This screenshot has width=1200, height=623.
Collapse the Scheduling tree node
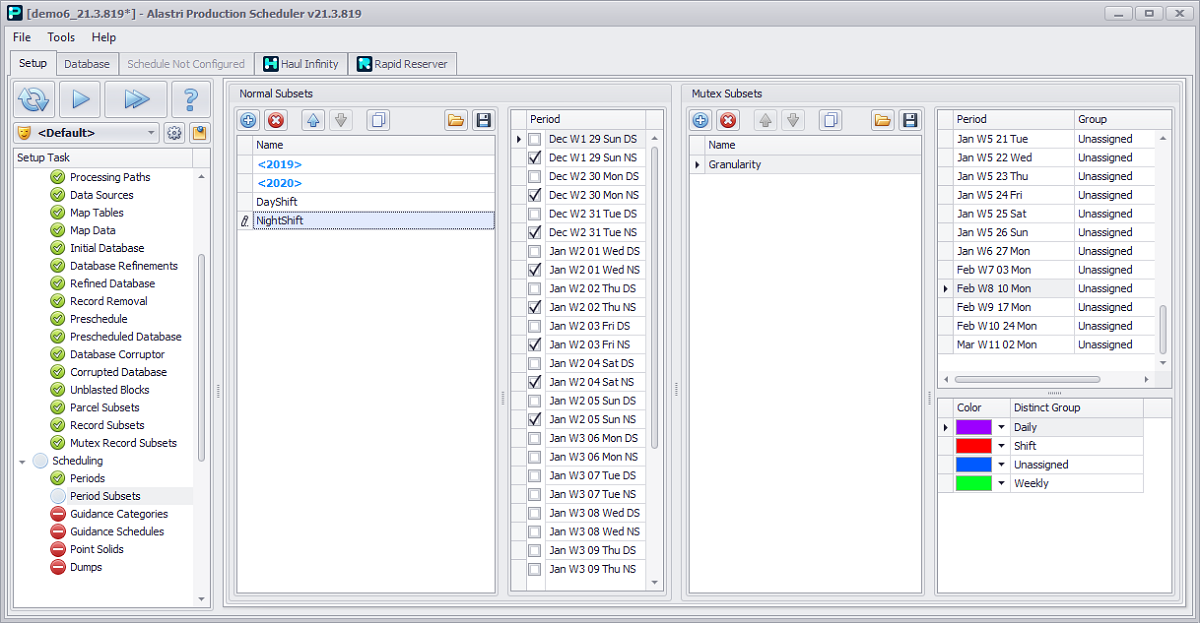tap(22, 461)
